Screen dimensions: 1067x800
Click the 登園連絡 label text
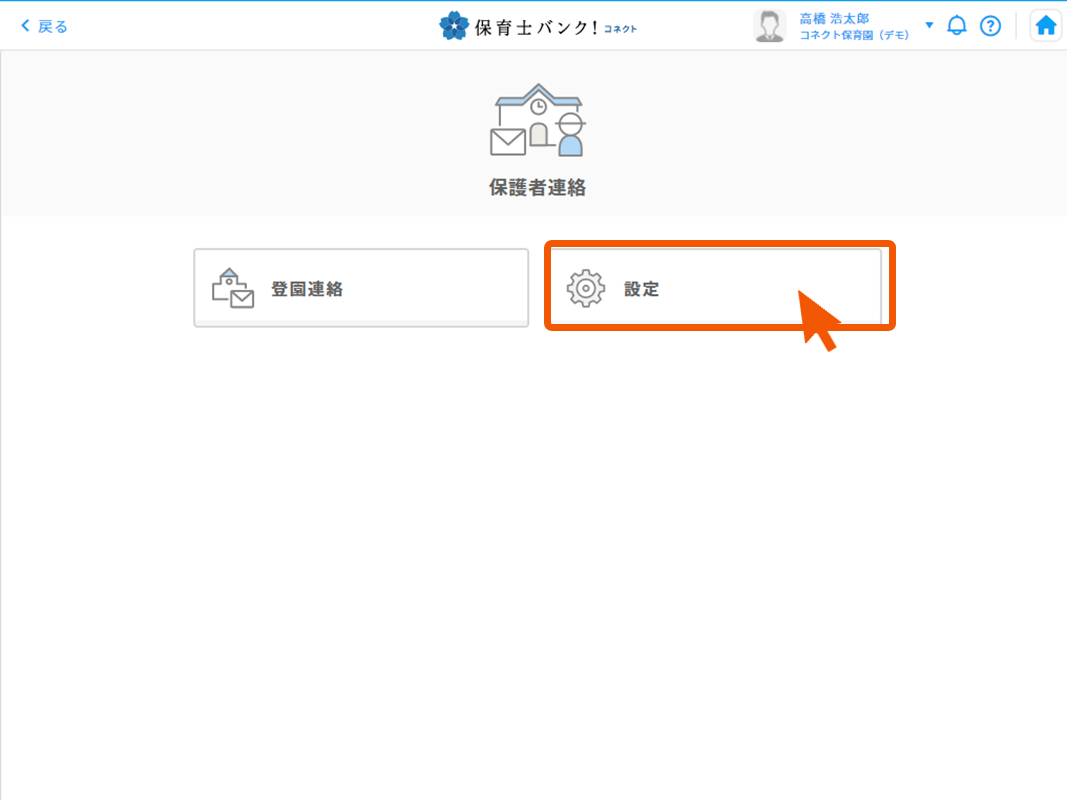[307, 289]
